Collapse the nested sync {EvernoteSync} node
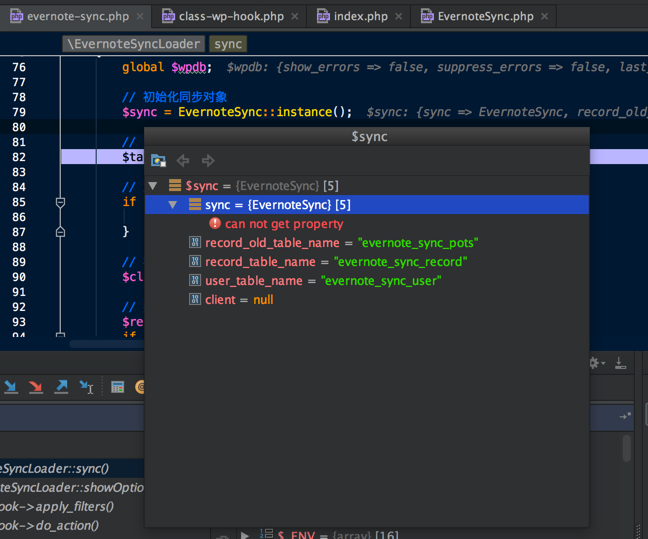 (173, 205)
